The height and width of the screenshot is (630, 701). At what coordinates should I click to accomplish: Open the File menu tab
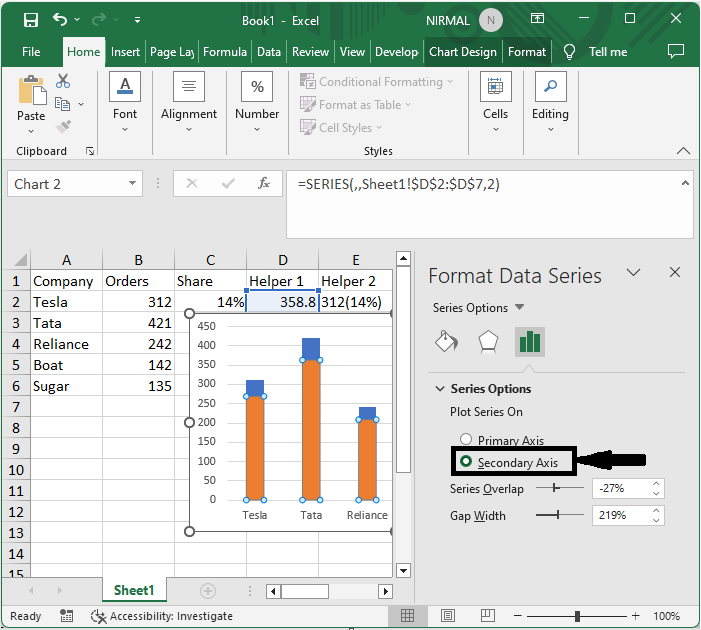(x=31, y=52)
